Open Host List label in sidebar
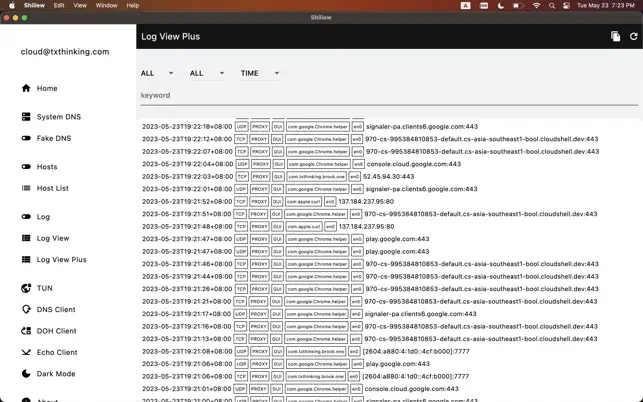 coord(52,188)
